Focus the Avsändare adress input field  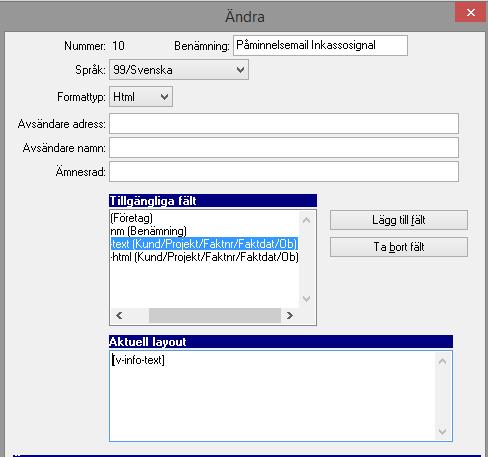[x=284, y=124]
